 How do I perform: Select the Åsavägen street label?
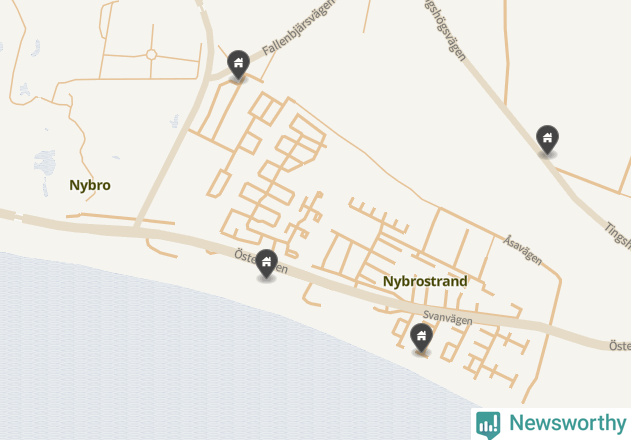click(523, 250)
